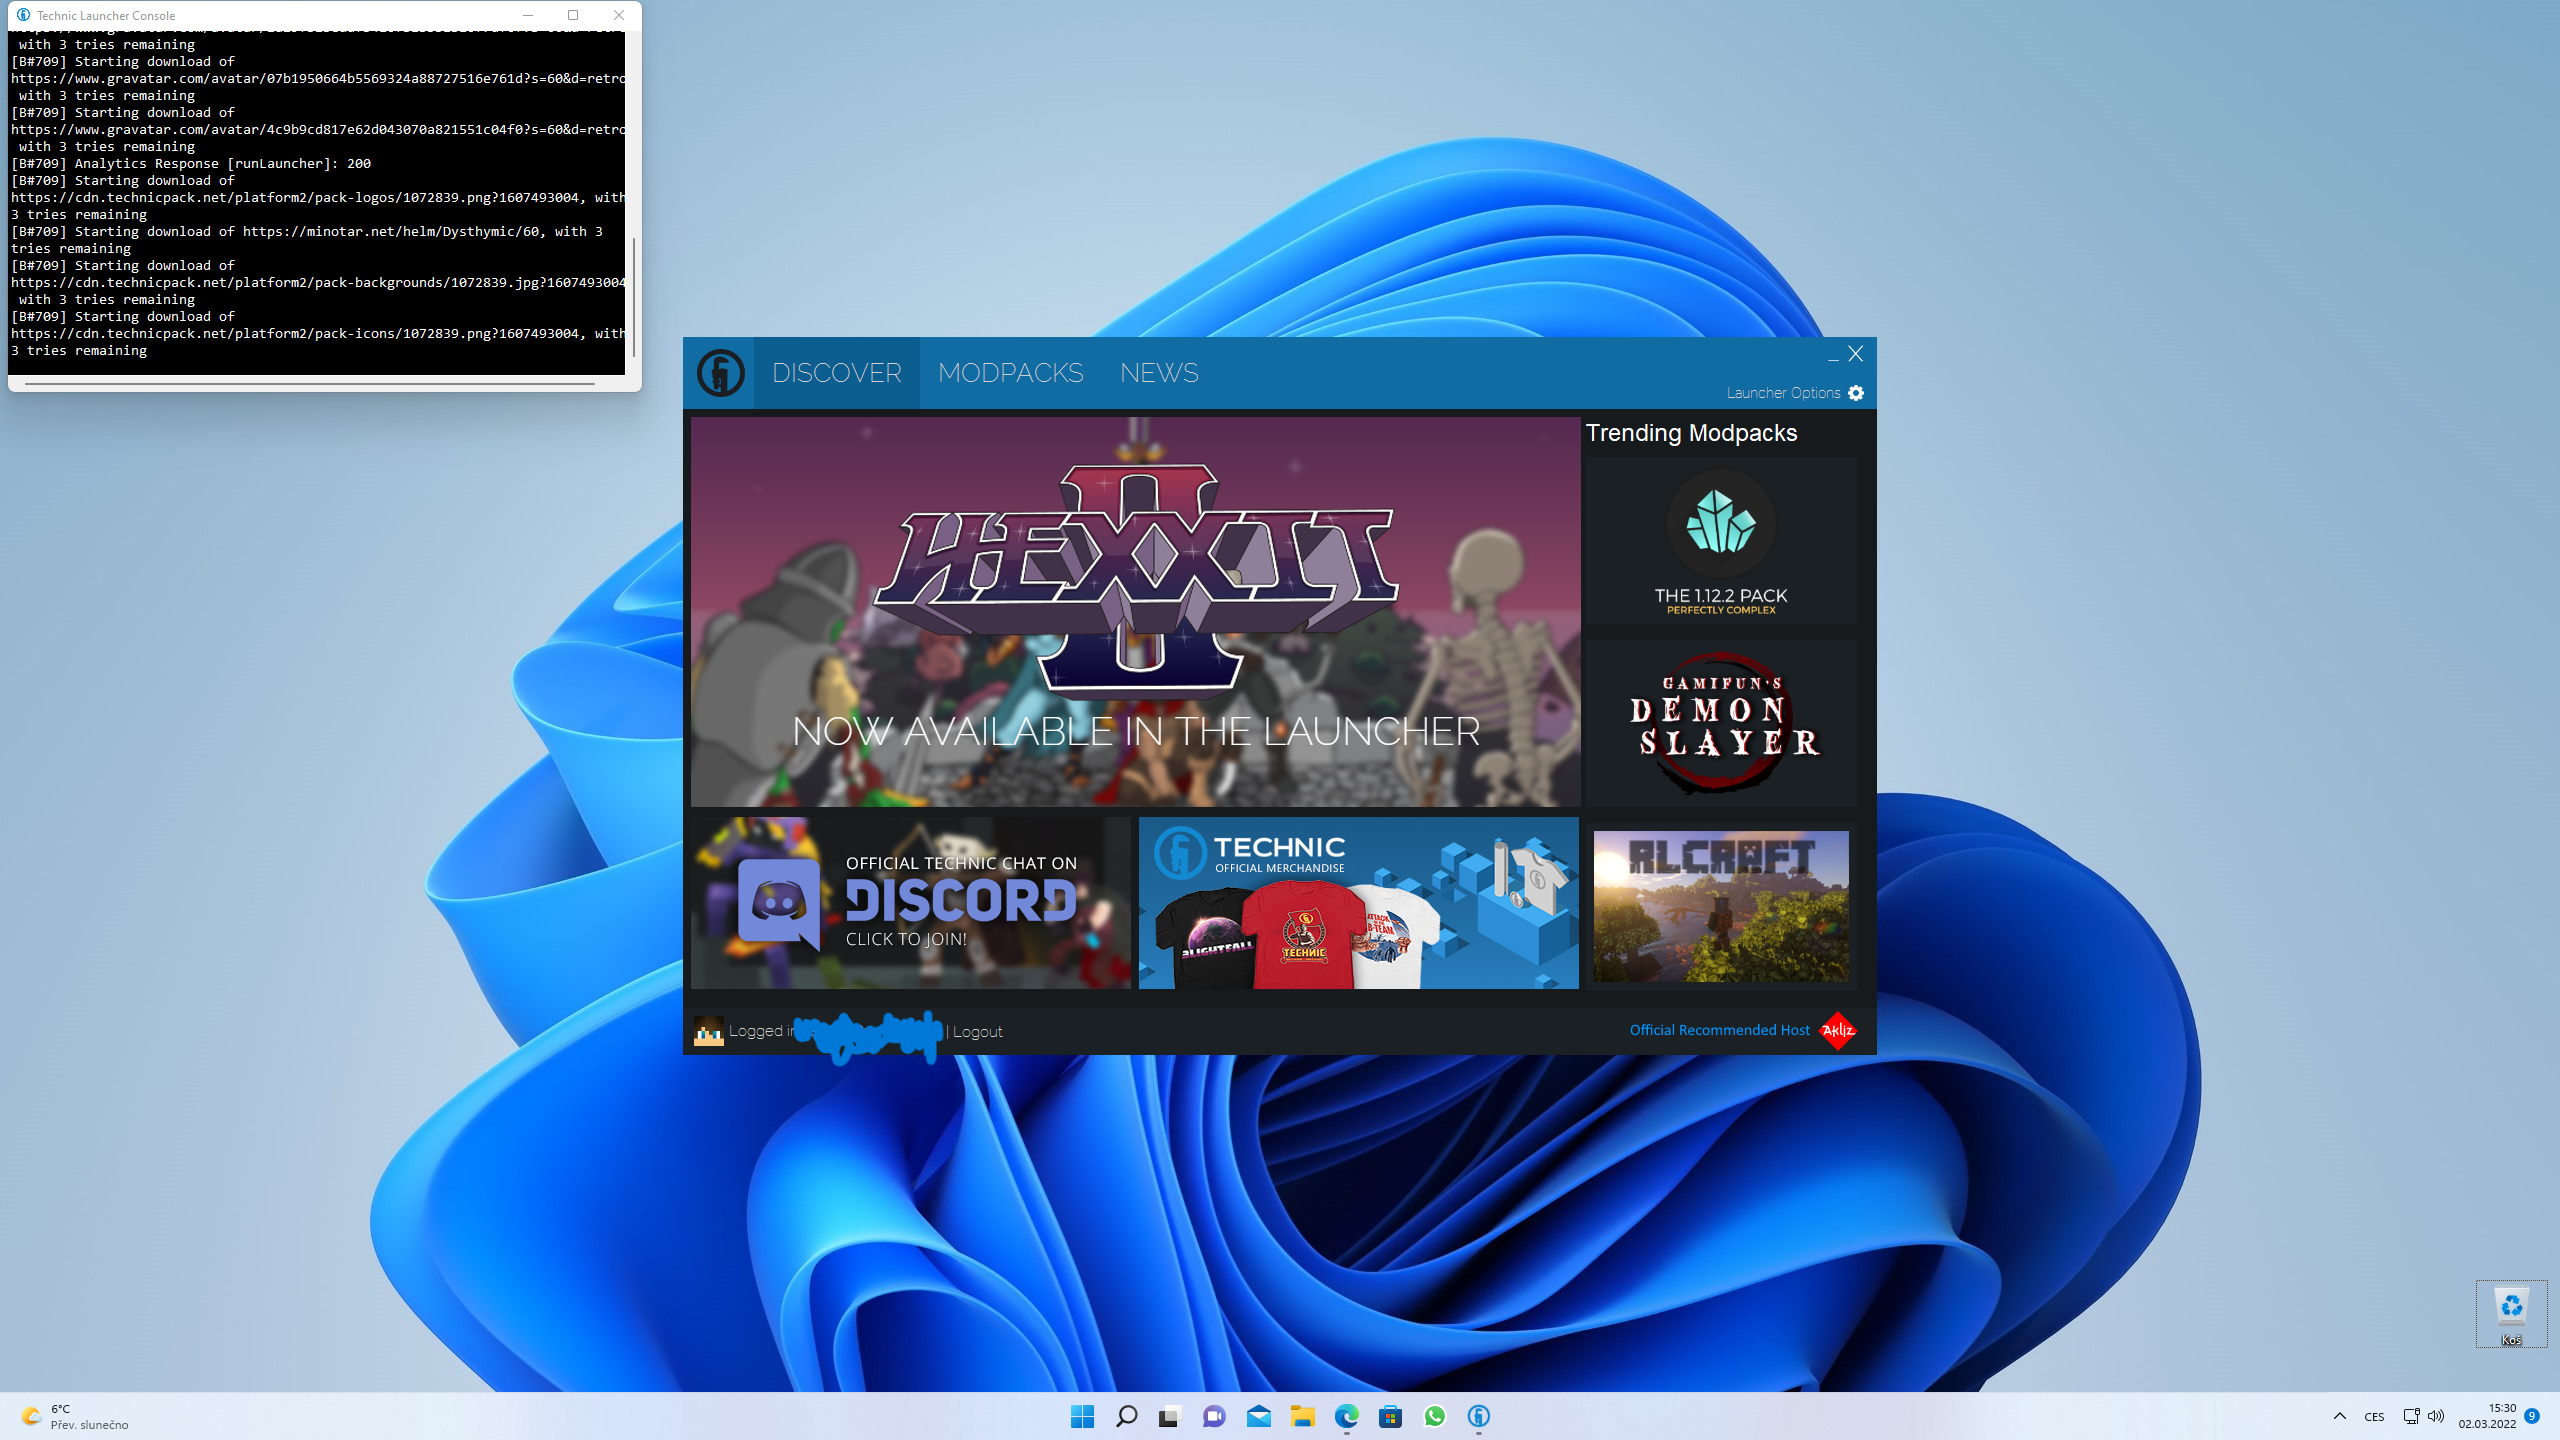
Task: Open the Hexxit II featured banner
Action: (x=1135, y=612)
